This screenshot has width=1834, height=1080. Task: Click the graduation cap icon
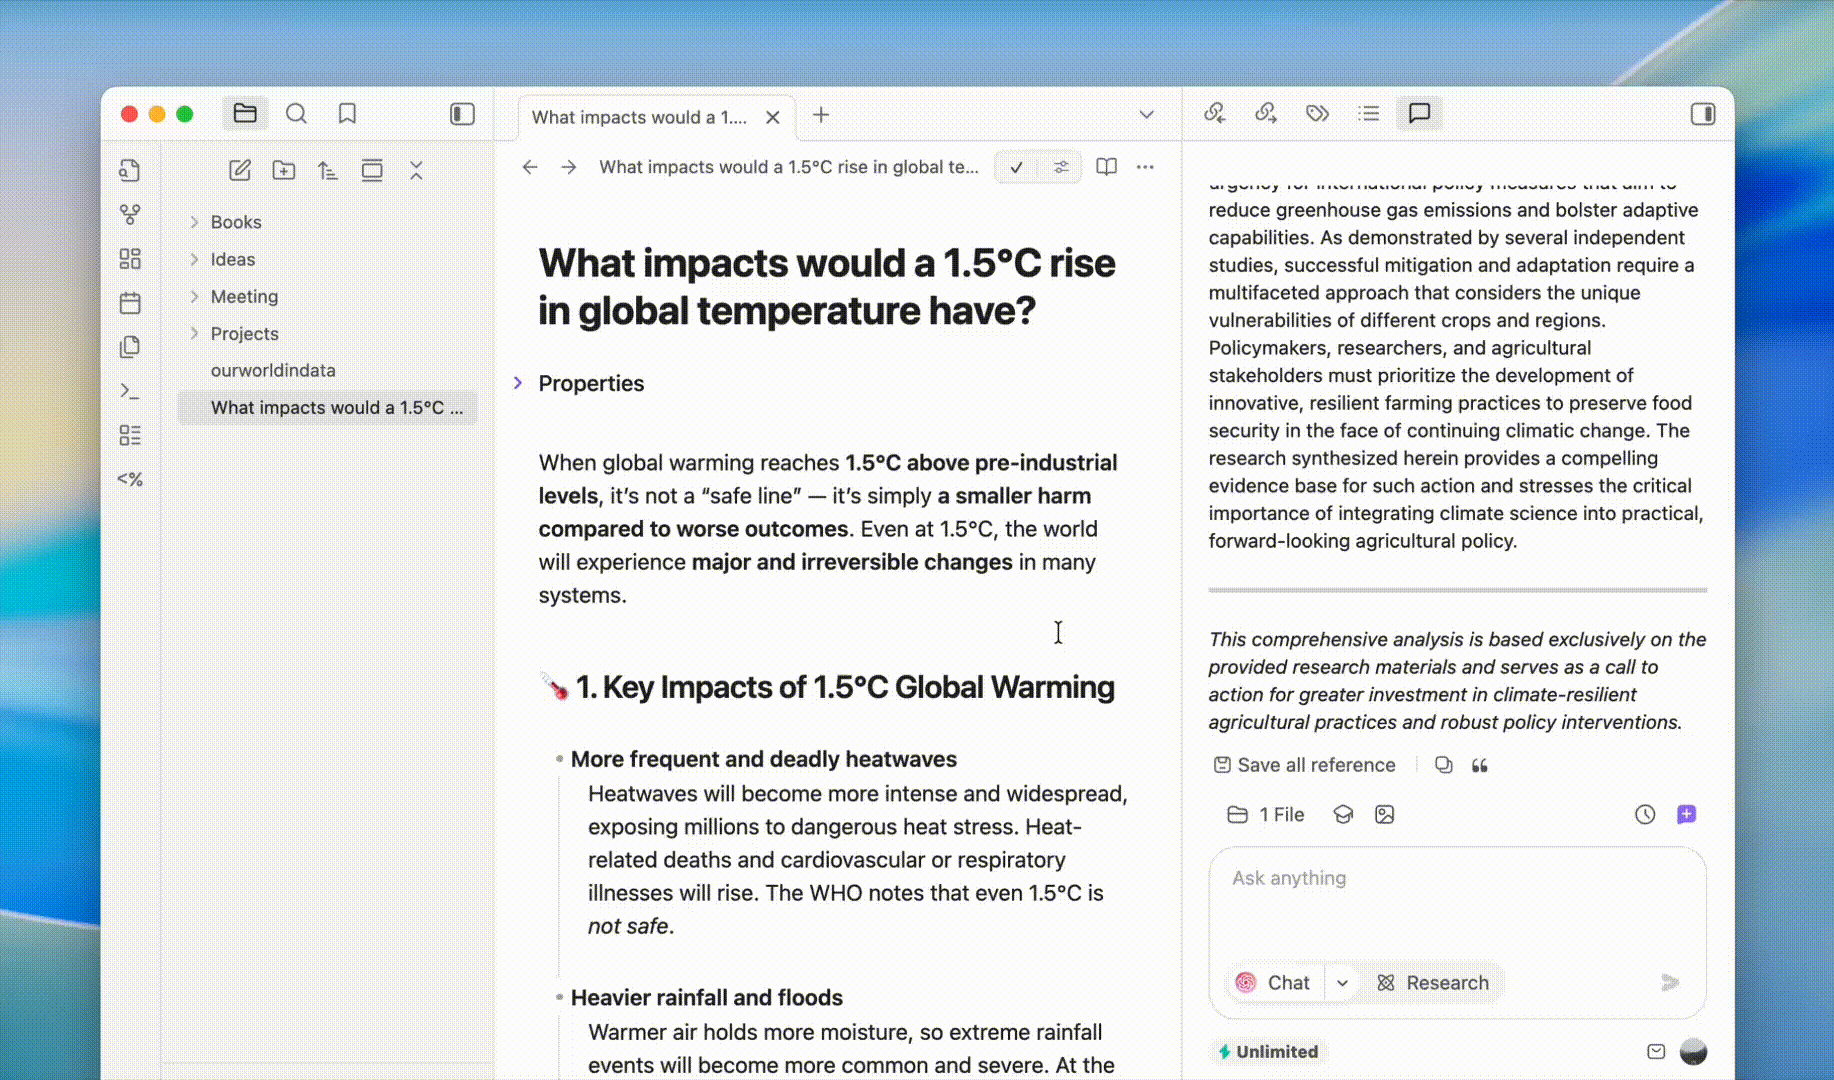click(1343, 815)
